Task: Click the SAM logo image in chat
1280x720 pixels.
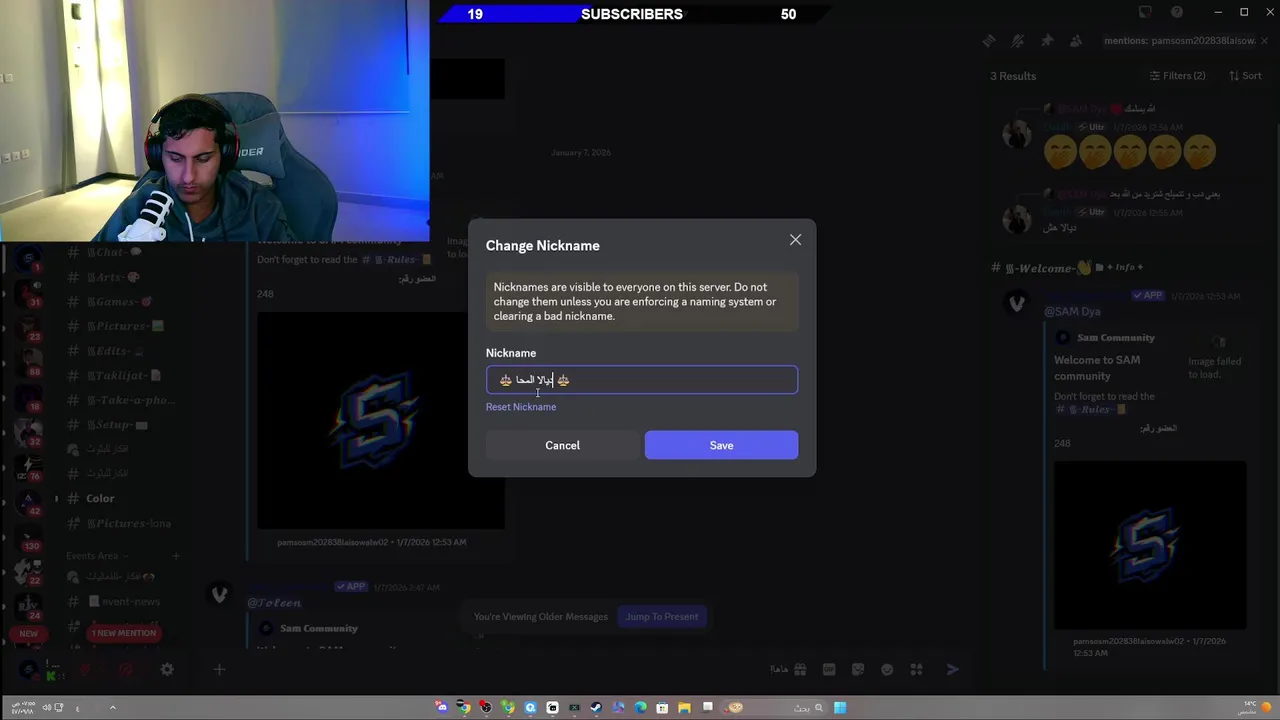Action: pyautogui.click(x=380, y=420)
